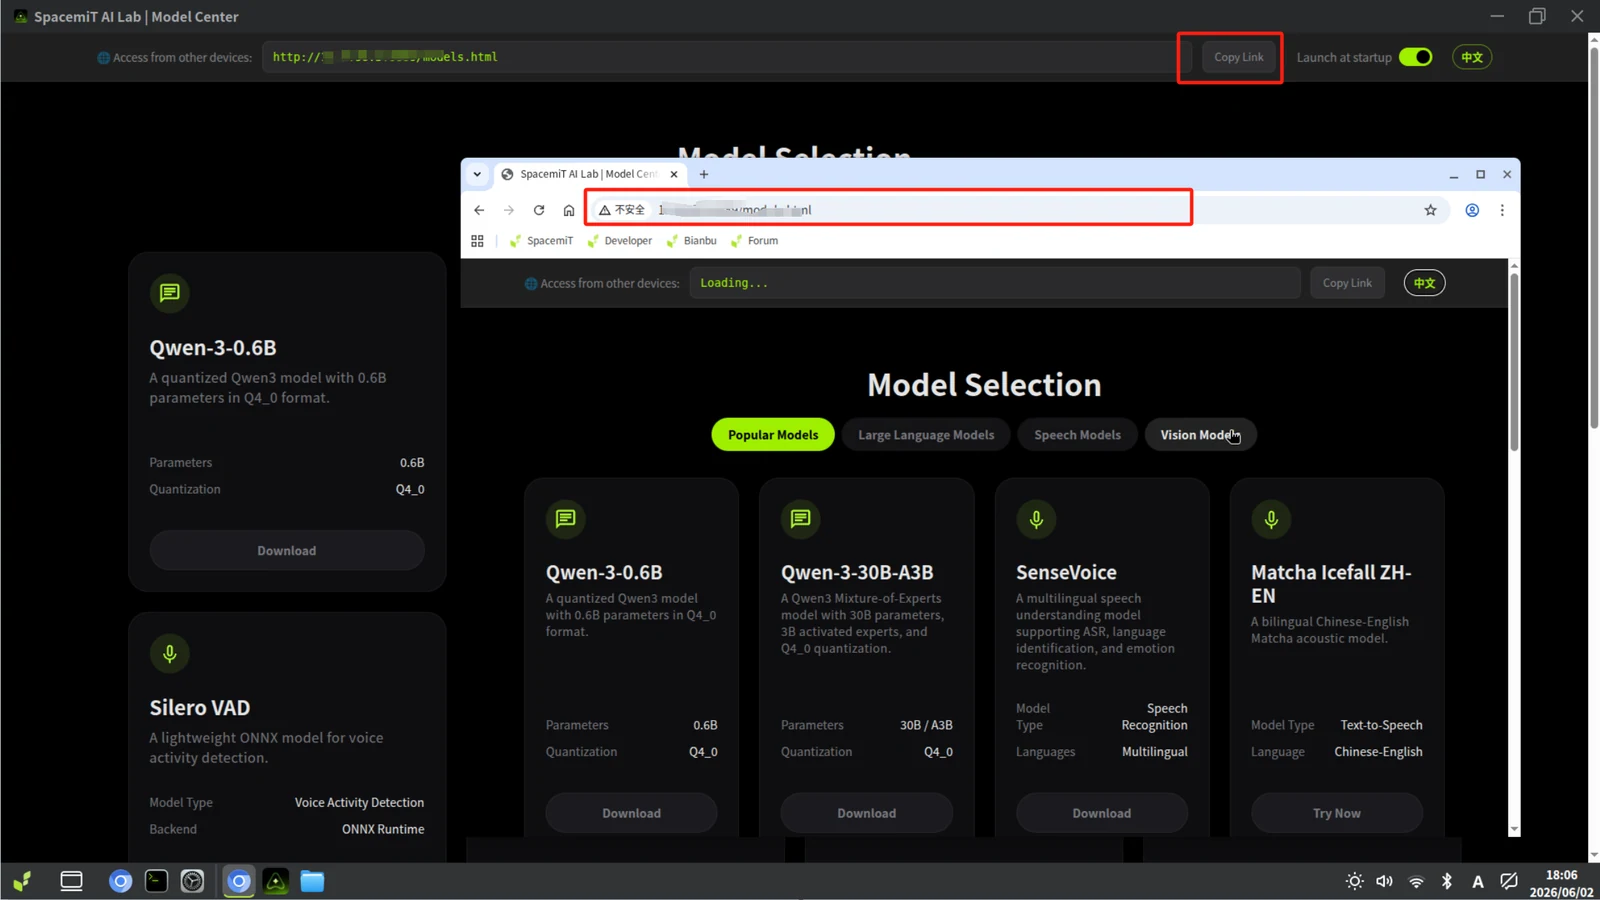Image resolution: width=1600 pixels, height=900 pixels.
Task: Download Qwen-3-0.6B in the browser page
Action: [631, 813]
